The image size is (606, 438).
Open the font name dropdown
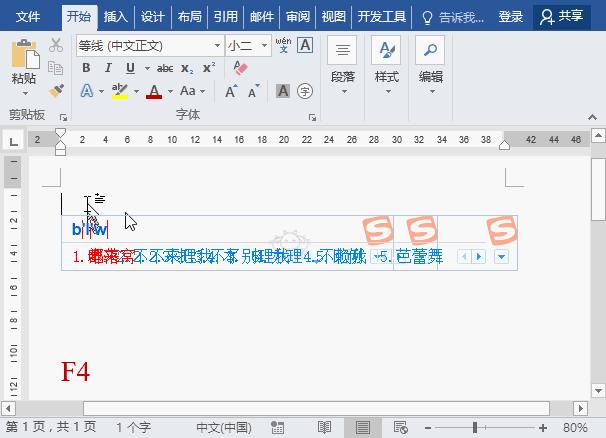218,46
